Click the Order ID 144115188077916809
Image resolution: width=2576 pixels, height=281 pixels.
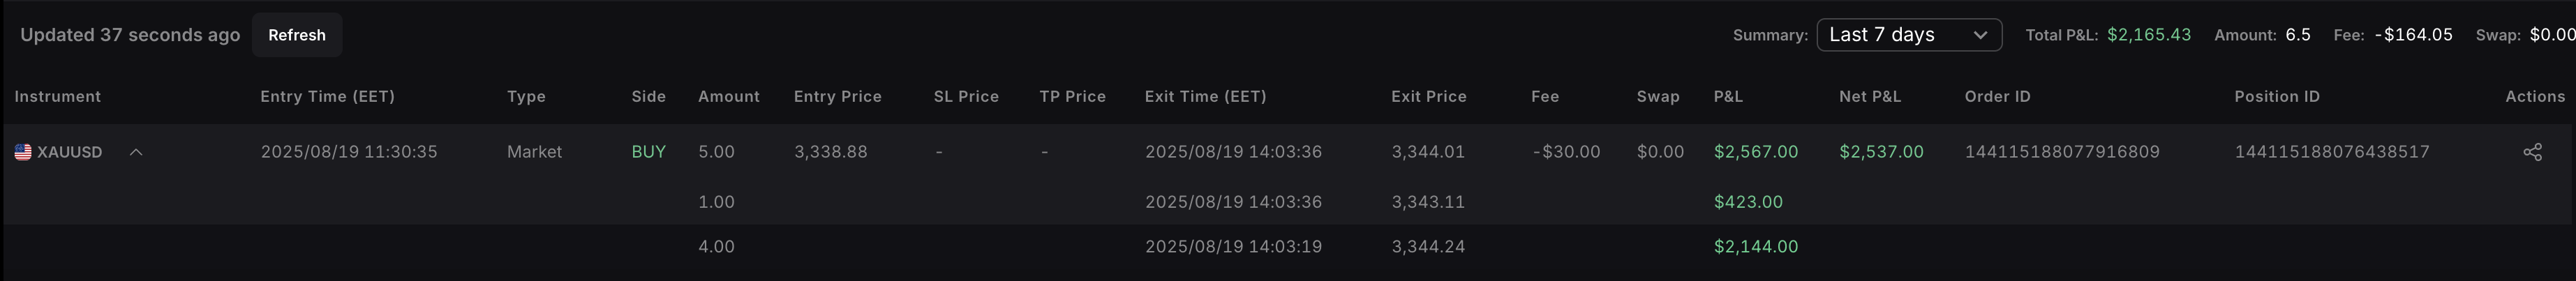click(2062, 152)
